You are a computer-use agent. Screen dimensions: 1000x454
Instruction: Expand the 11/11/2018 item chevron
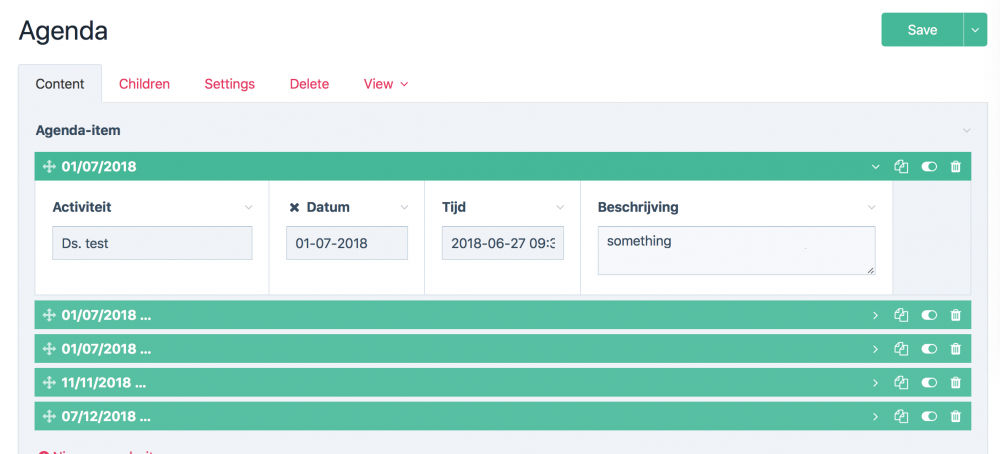pos(876,383)
